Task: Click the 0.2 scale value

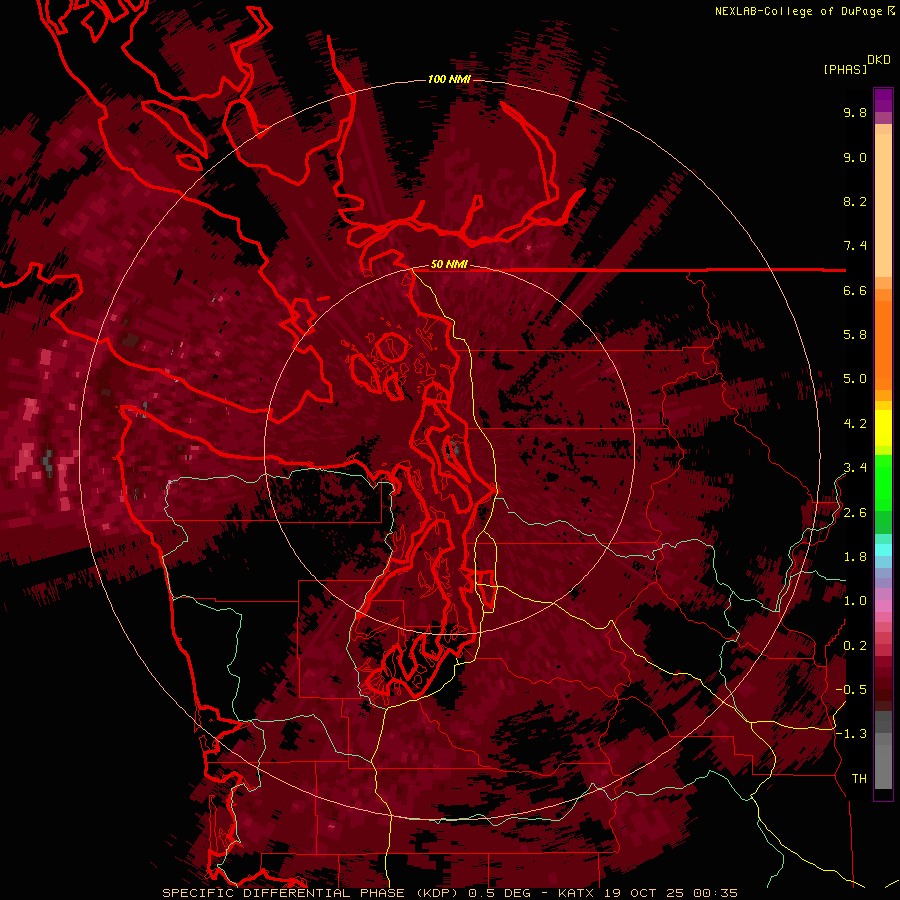Action: [x=855, y=646]
